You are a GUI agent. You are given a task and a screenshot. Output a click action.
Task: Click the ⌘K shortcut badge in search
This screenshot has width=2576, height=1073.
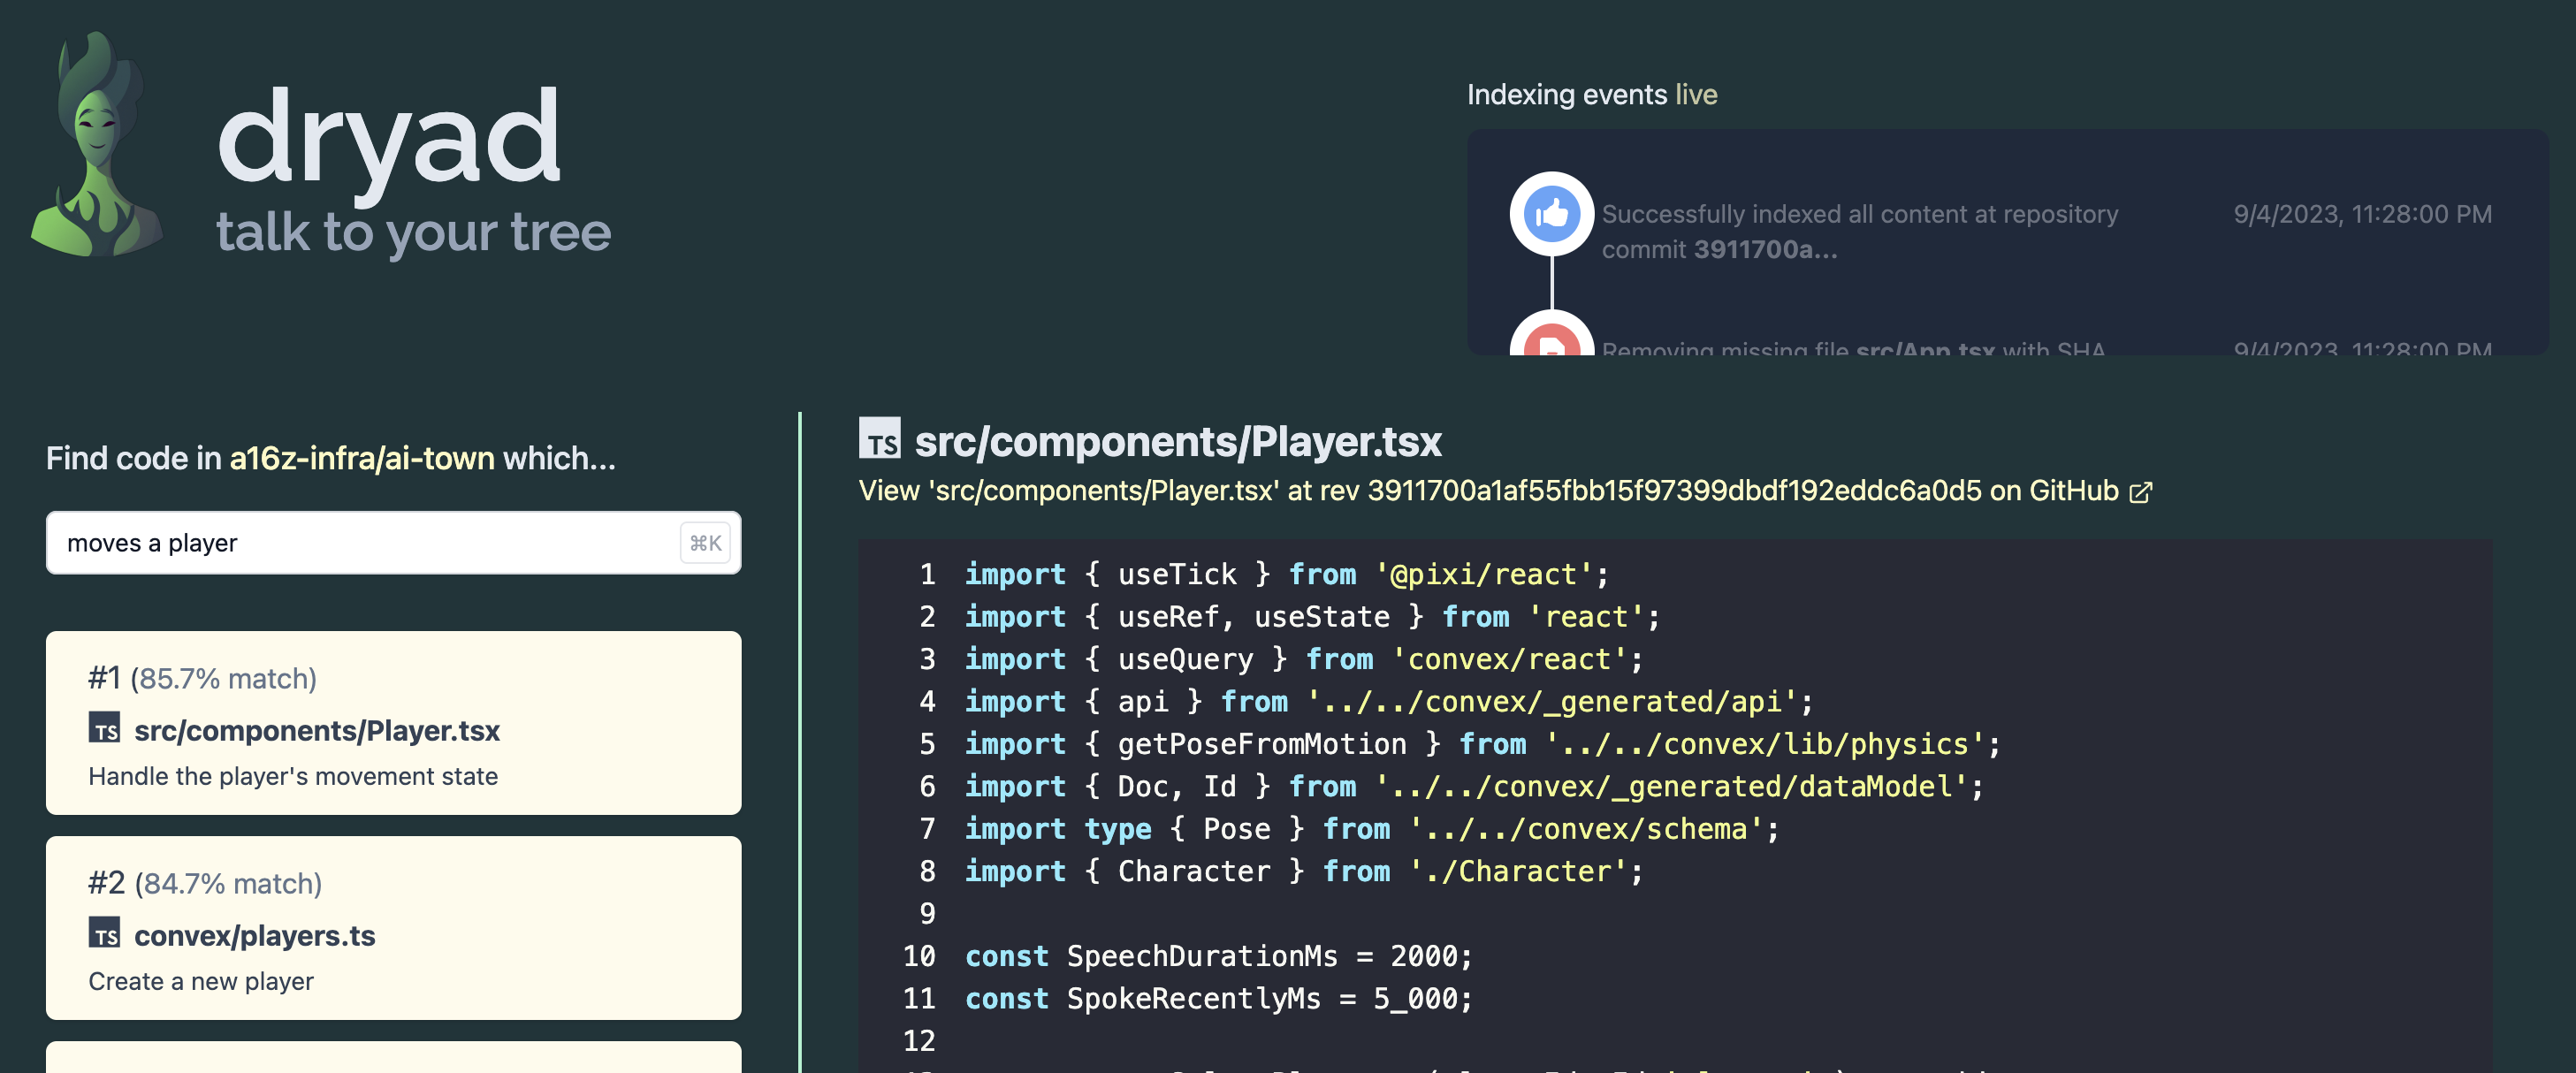[705, 543]
